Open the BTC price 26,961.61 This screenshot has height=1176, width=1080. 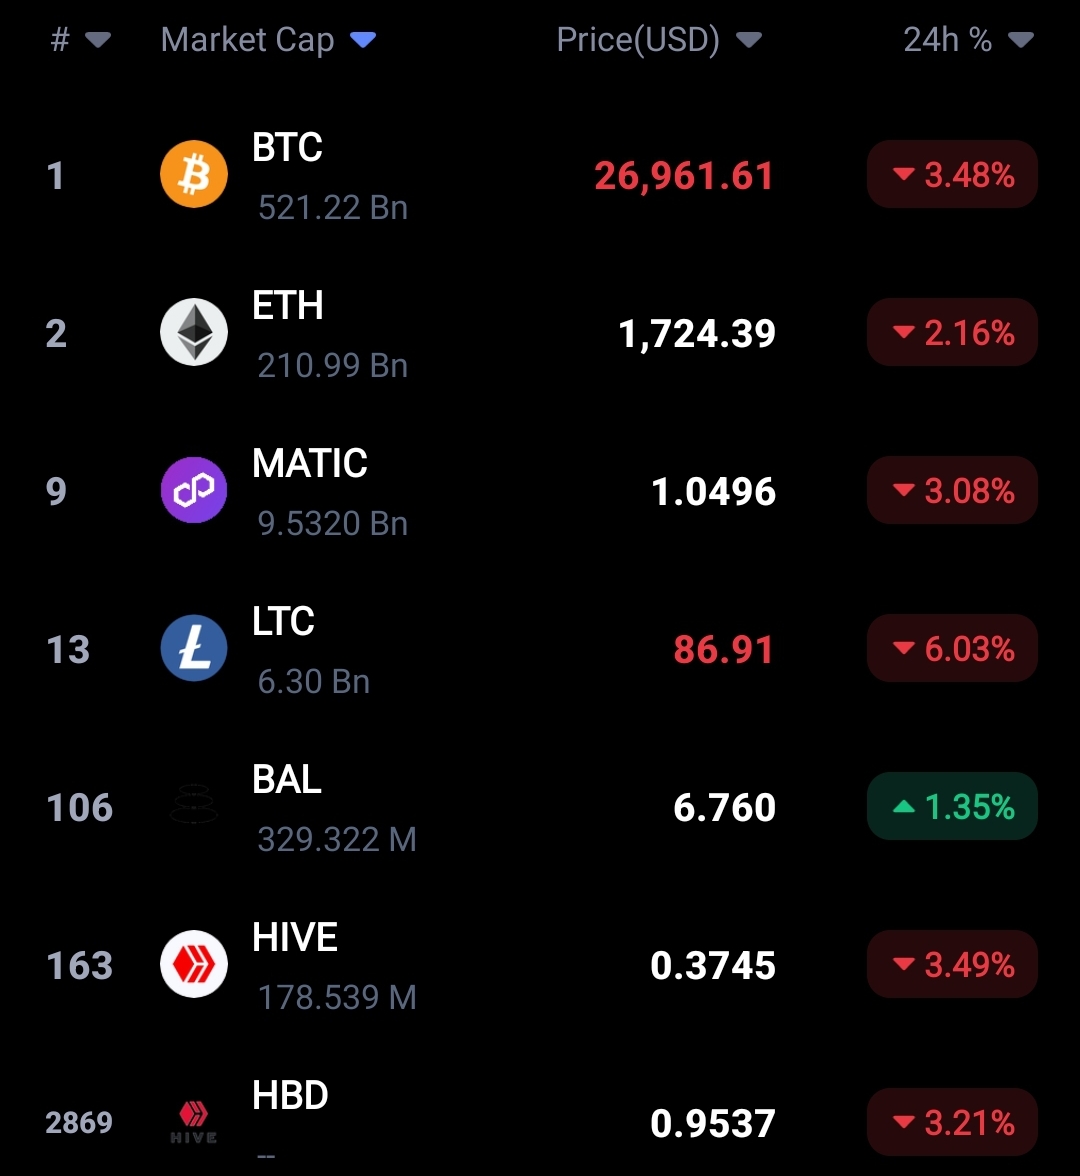click(684, 176)
